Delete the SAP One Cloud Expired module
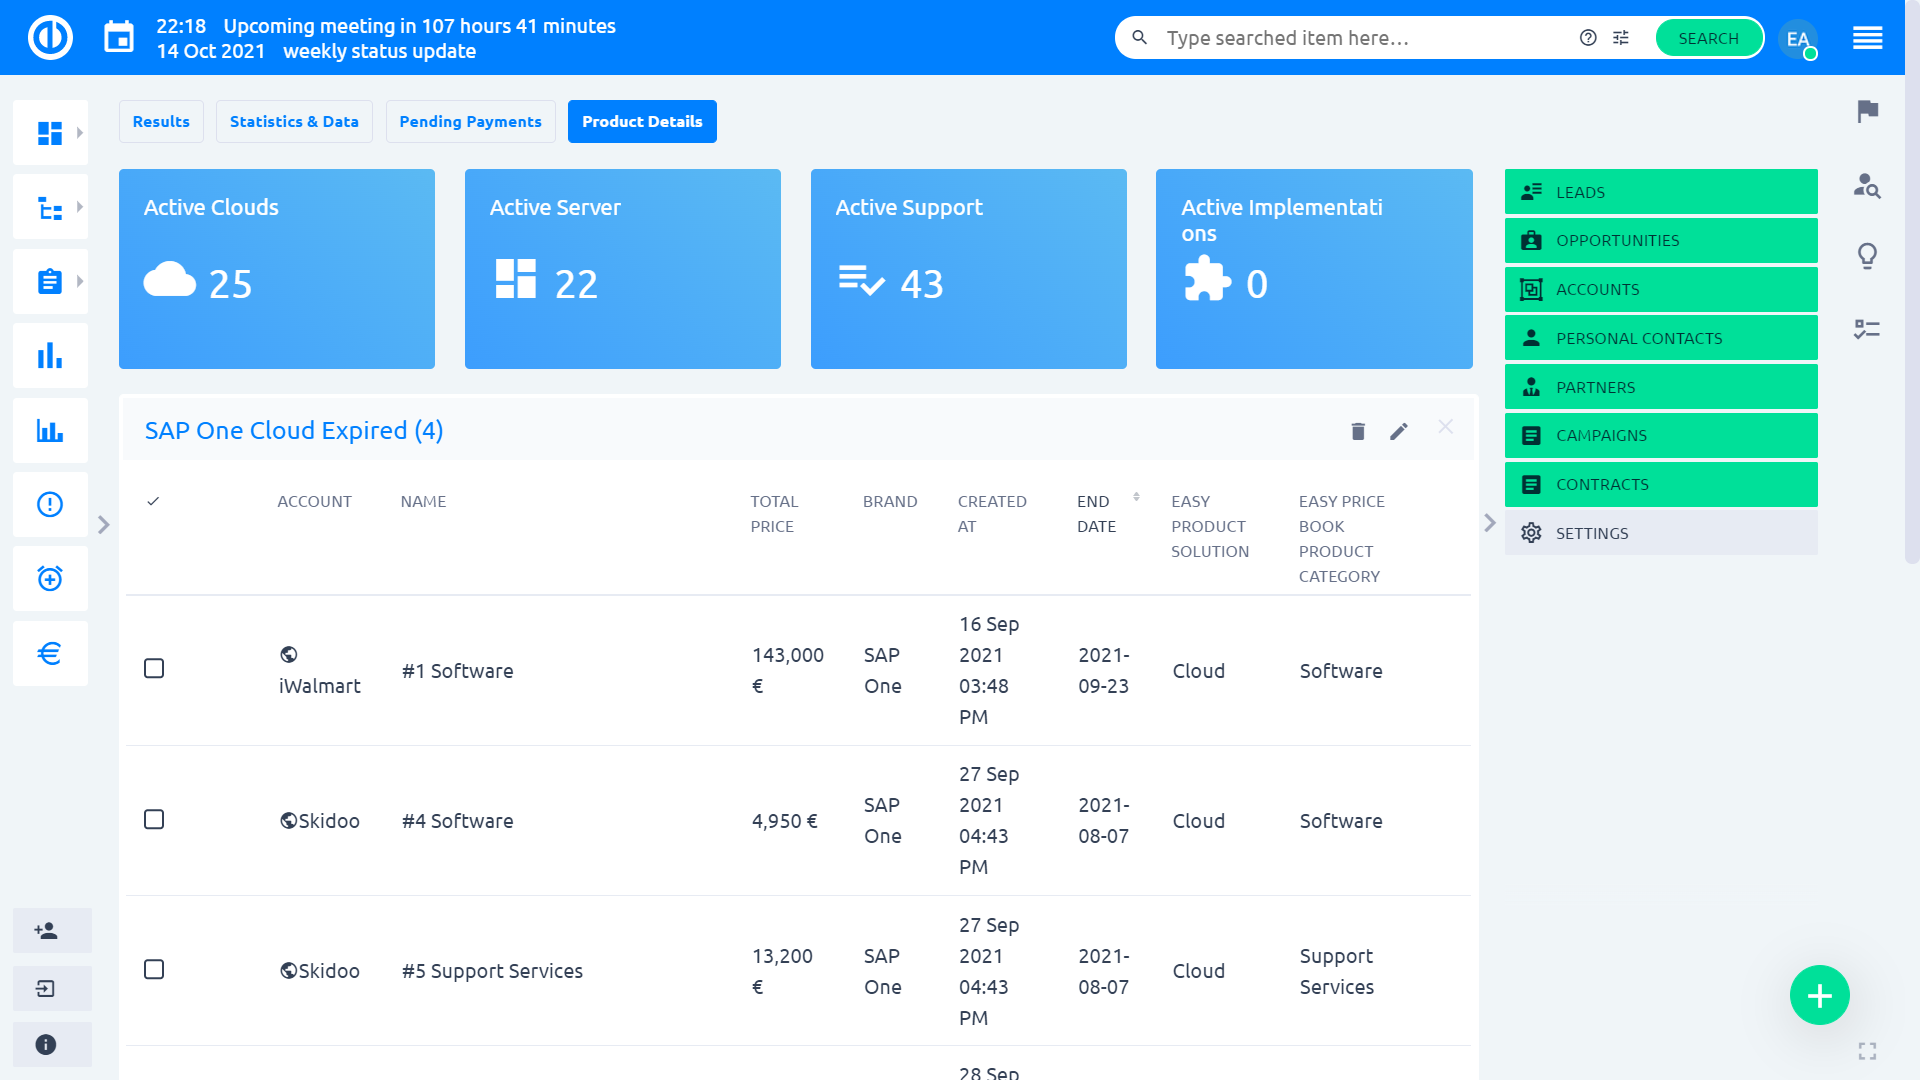 (x=1358, y=431)
